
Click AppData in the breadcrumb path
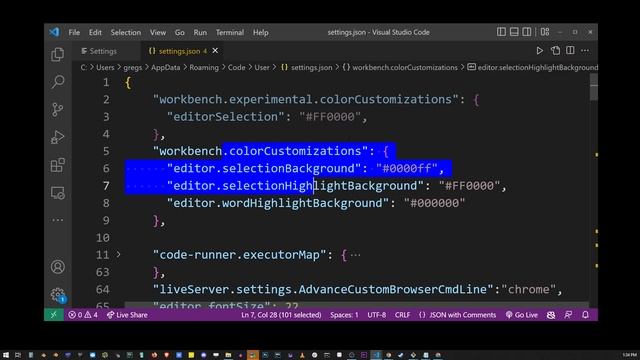click(x=165, y=67)
